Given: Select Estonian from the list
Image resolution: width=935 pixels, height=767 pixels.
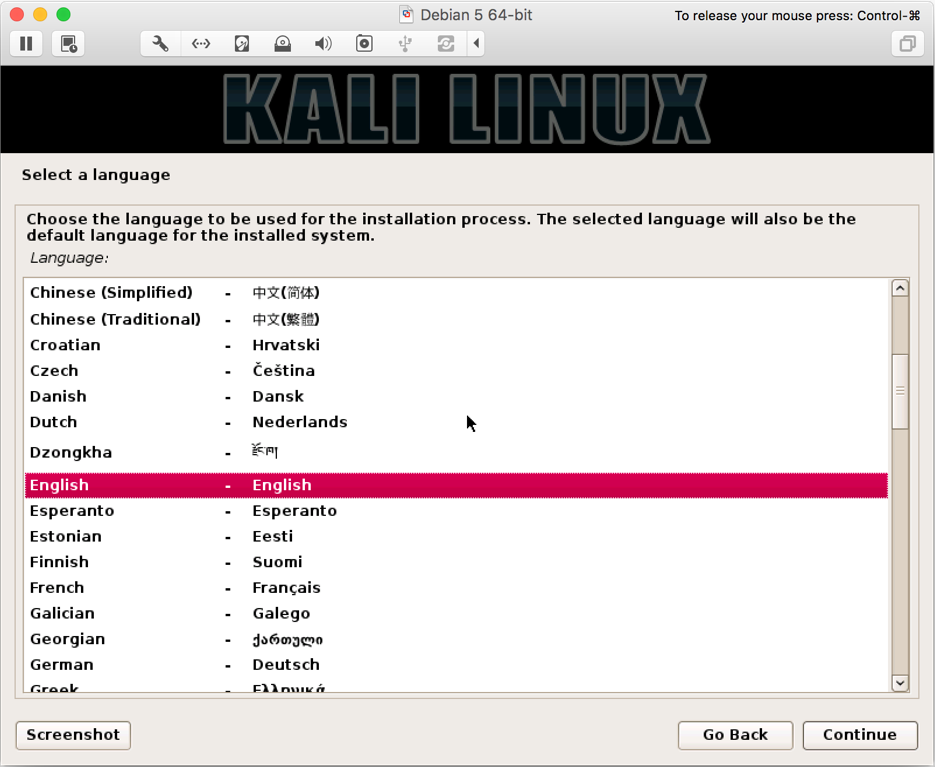Looking at the screenshot, I should (456, 537).
